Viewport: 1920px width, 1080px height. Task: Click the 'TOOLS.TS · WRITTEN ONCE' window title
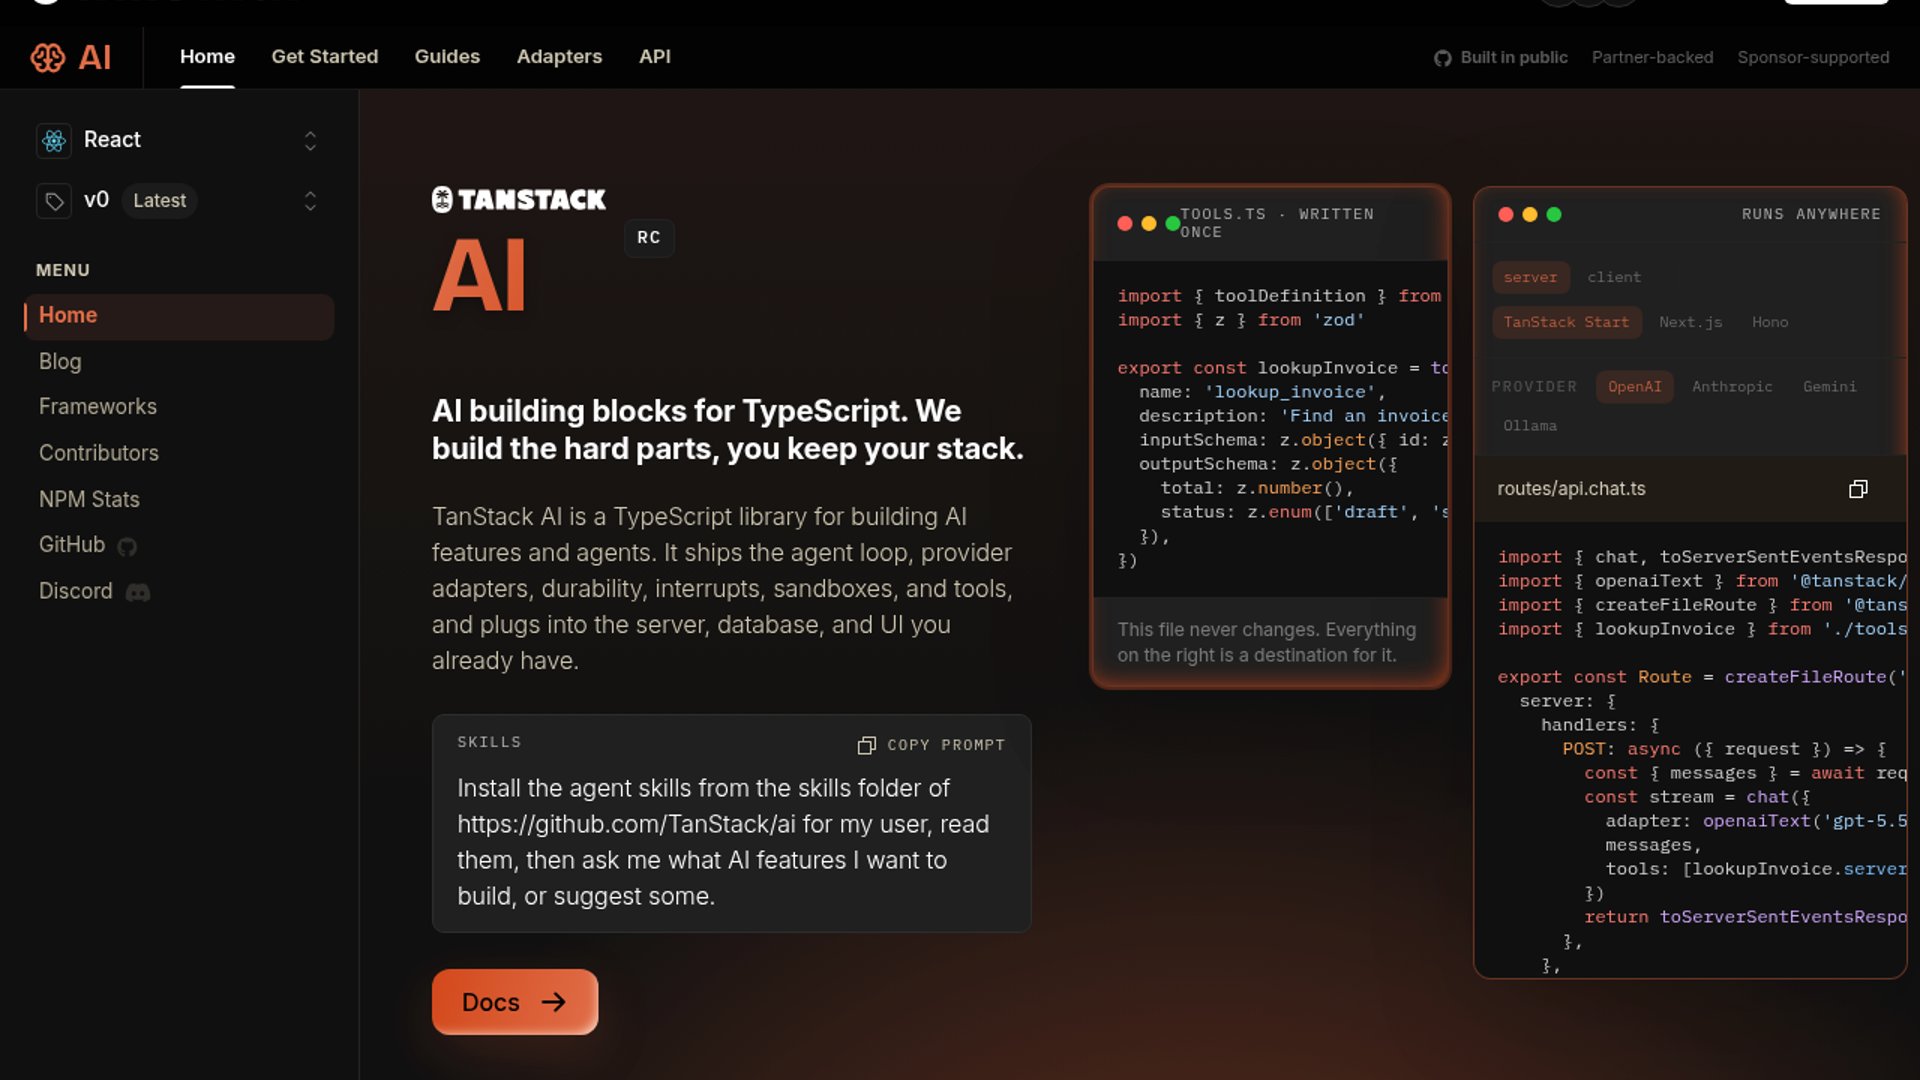click(1277, 223)
